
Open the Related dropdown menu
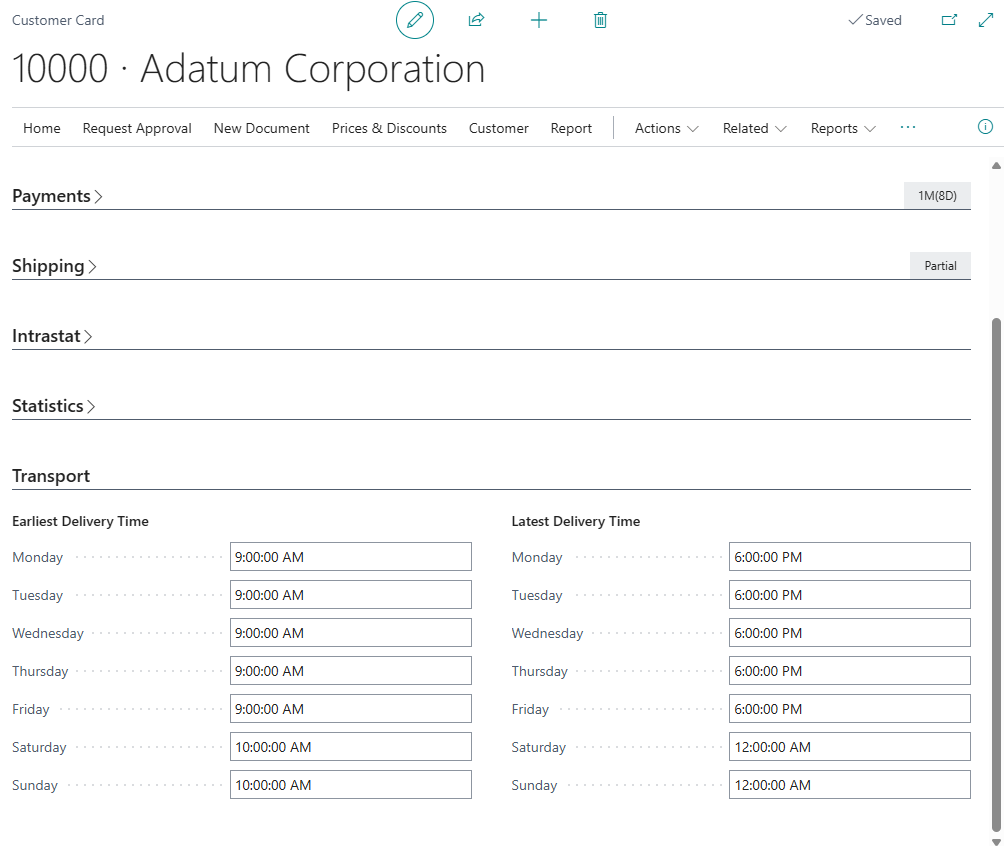coord(754,128)
